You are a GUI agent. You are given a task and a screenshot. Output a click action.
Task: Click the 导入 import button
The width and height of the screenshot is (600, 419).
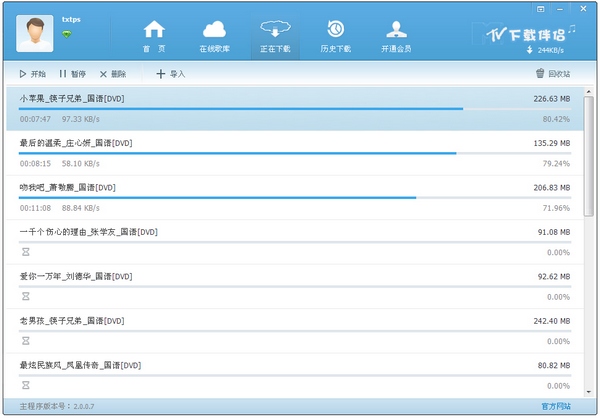tap(171, 74)
